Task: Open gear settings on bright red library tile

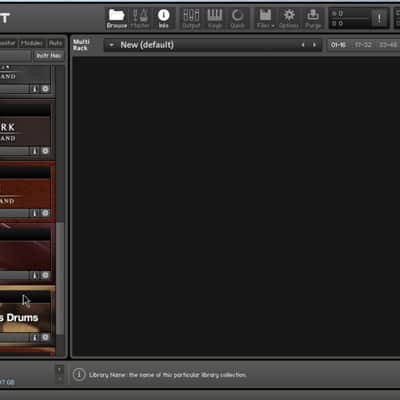Action: [45, 213]
